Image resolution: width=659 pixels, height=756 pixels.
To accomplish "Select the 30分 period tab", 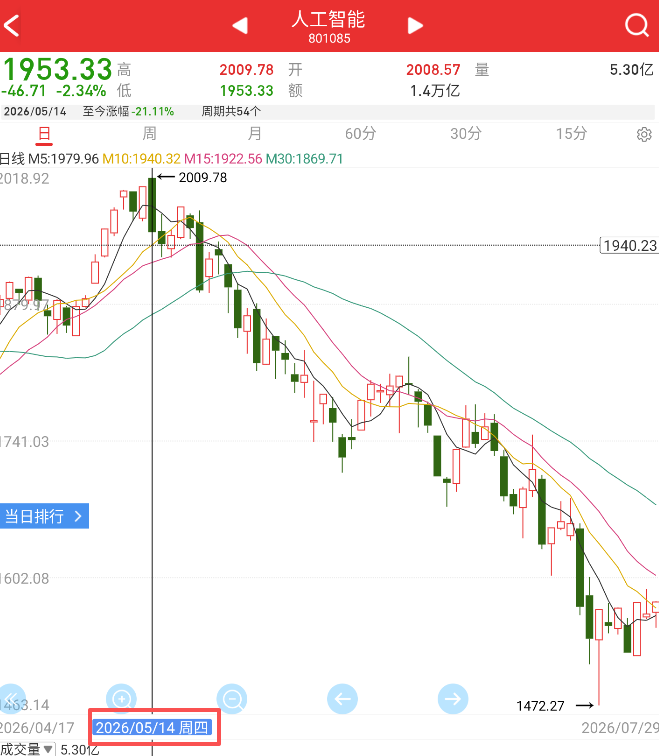I will pyautogui.click(x=466, y=134).
